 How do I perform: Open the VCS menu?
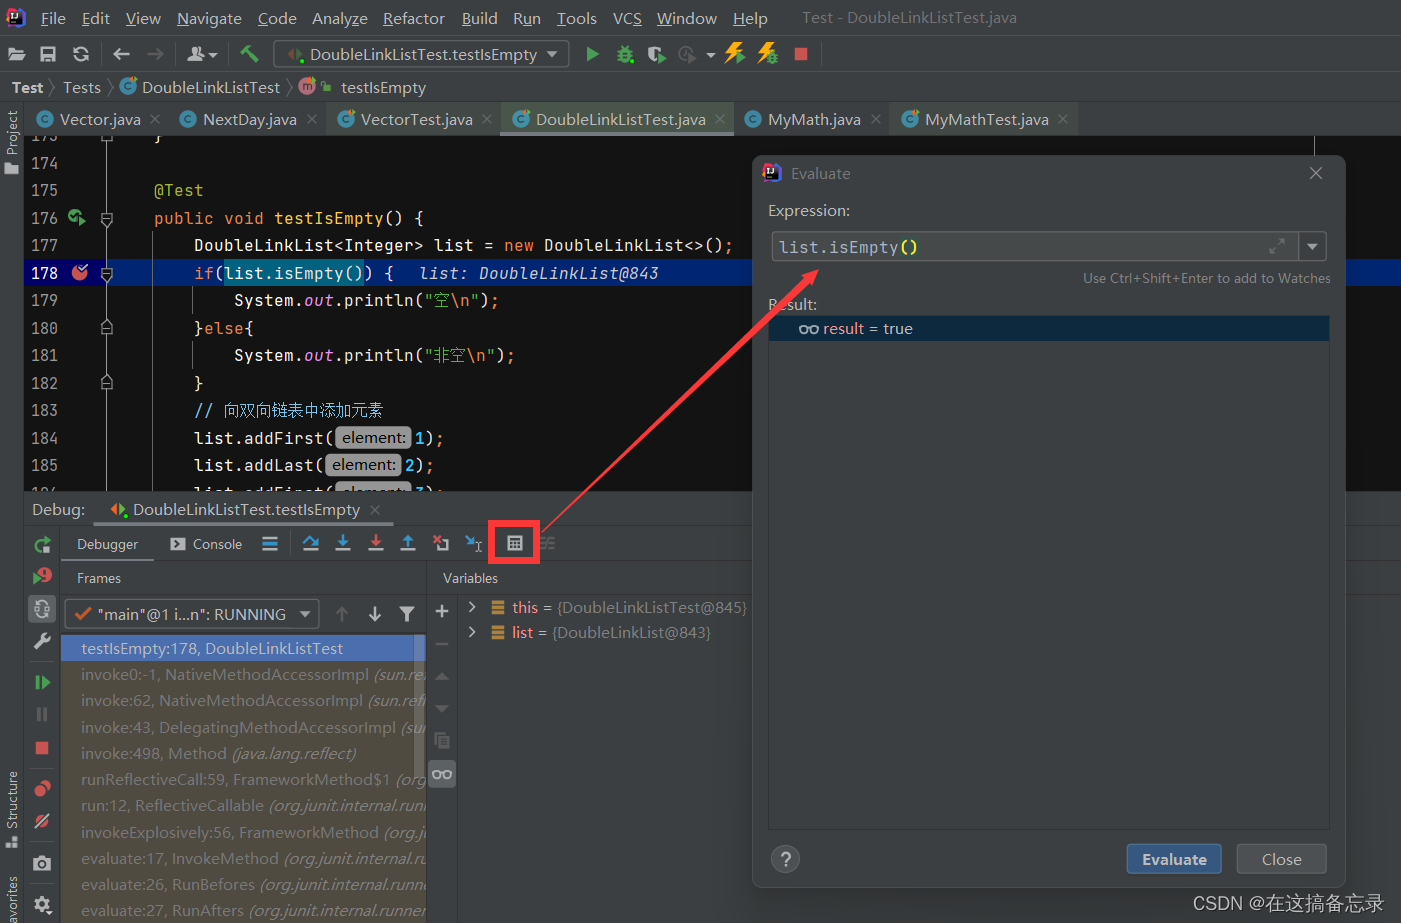627,18
